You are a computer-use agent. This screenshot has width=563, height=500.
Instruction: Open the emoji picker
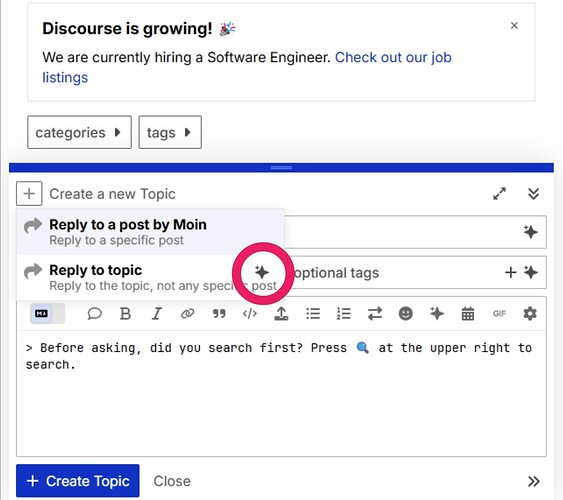tap(406, 314)
